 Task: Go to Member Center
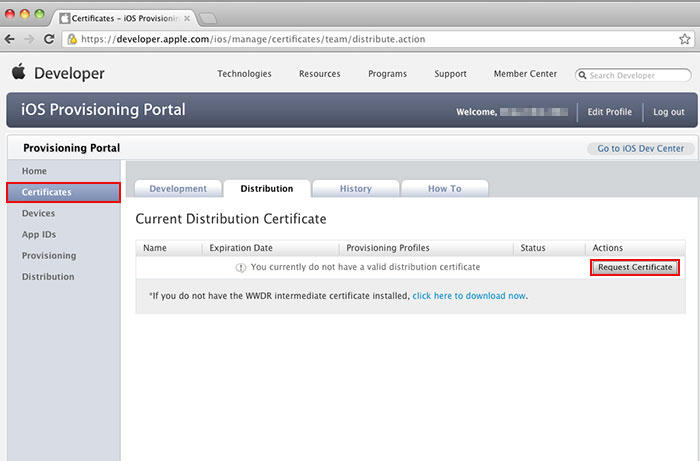525,74
